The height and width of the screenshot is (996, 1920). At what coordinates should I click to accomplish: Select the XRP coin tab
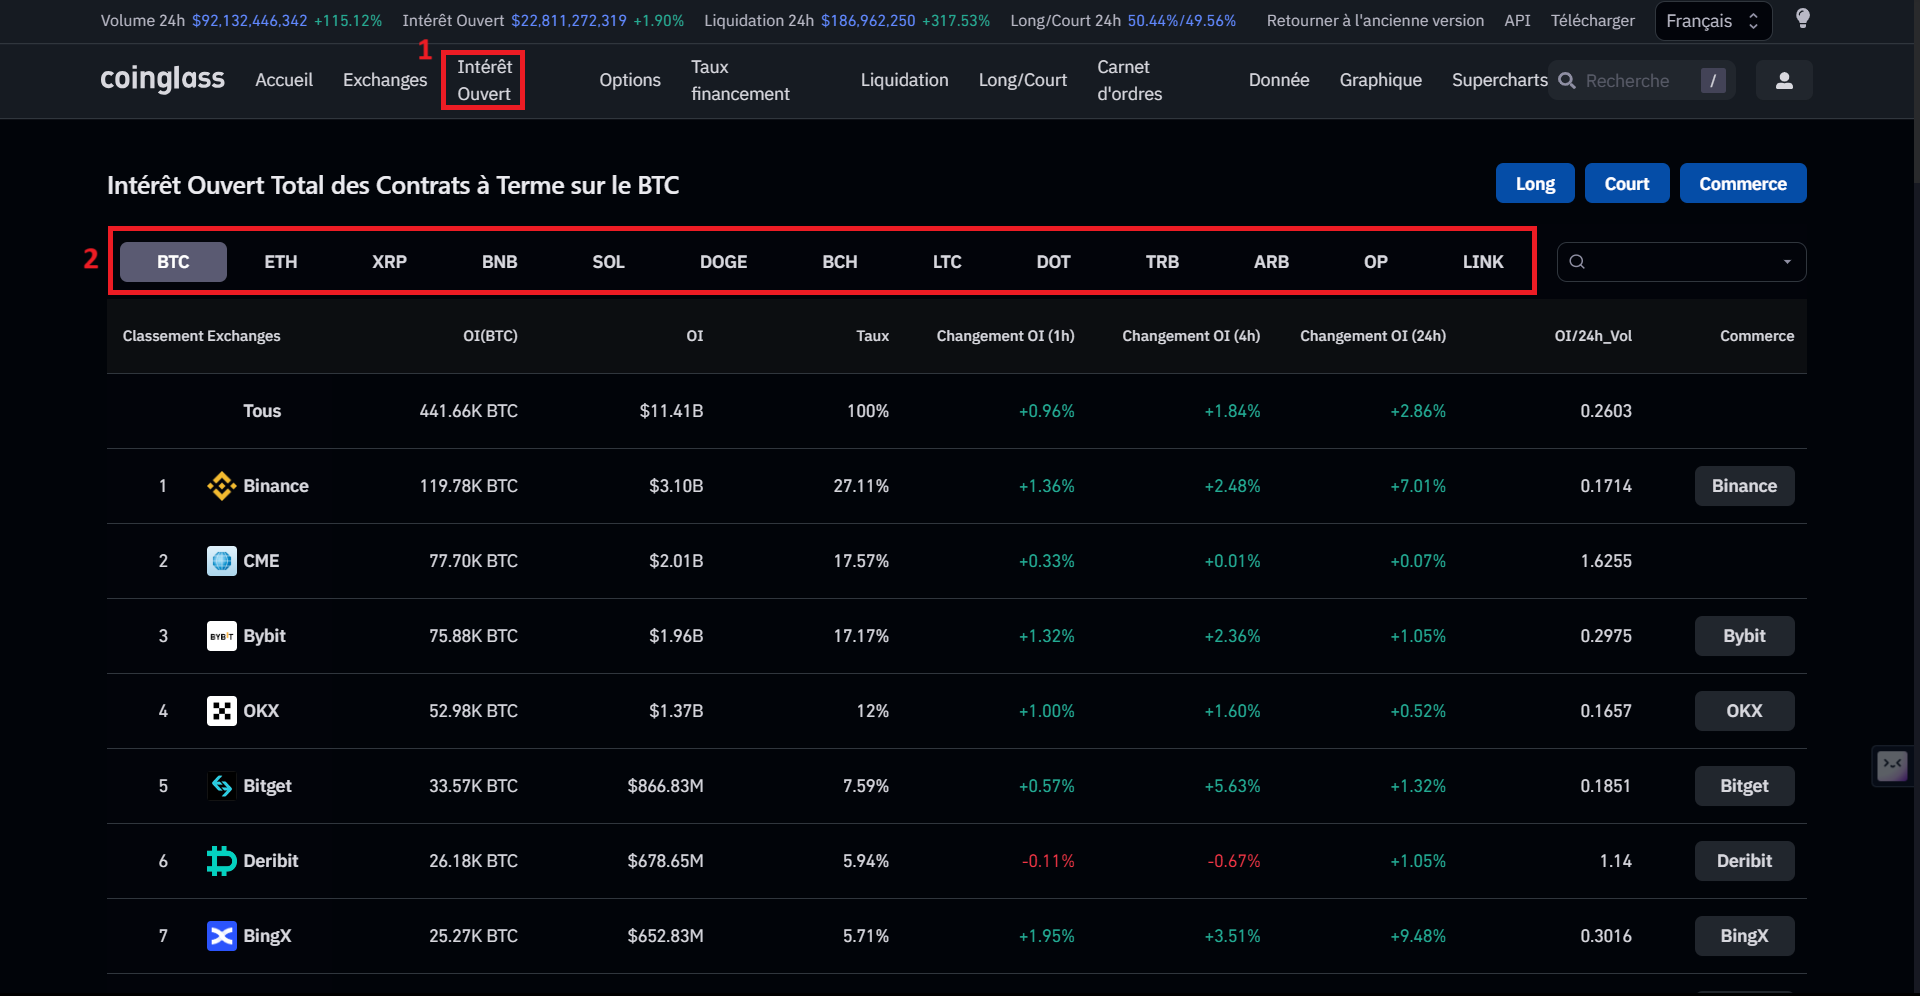click(389, 262)
